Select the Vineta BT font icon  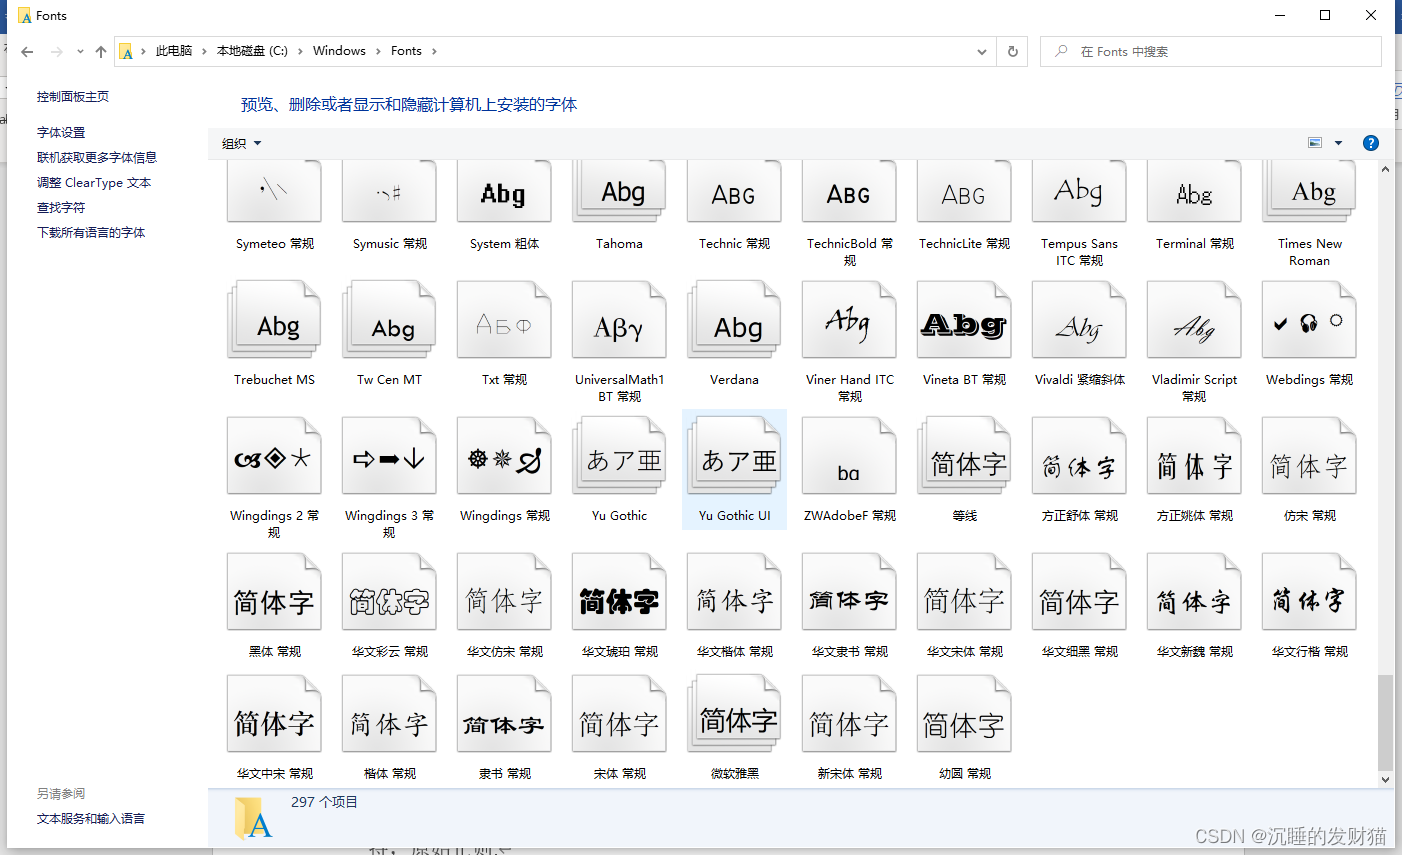[964, 320]
